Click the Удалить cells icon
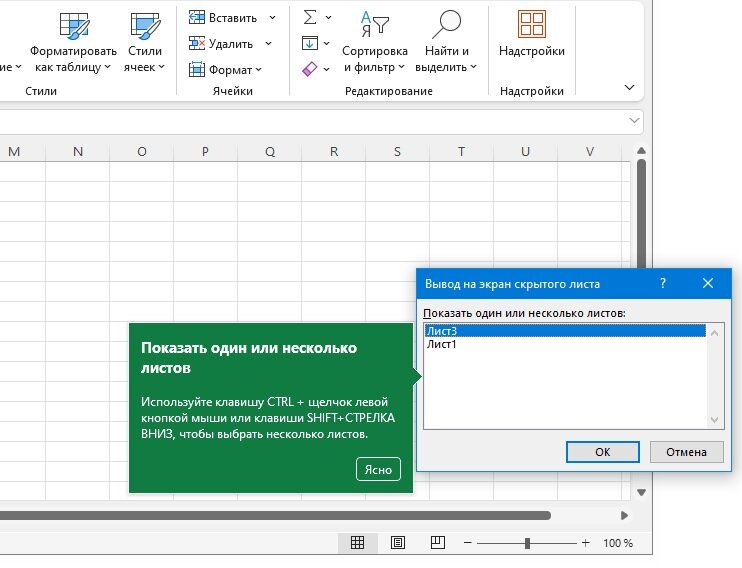 (x=196, y=44)
